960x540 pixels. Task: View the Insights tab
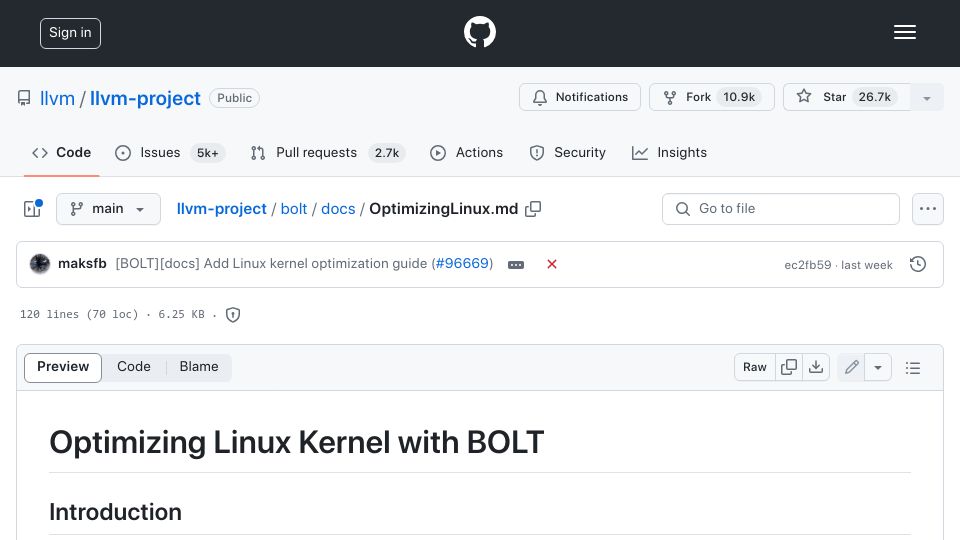tap(669, 152)
